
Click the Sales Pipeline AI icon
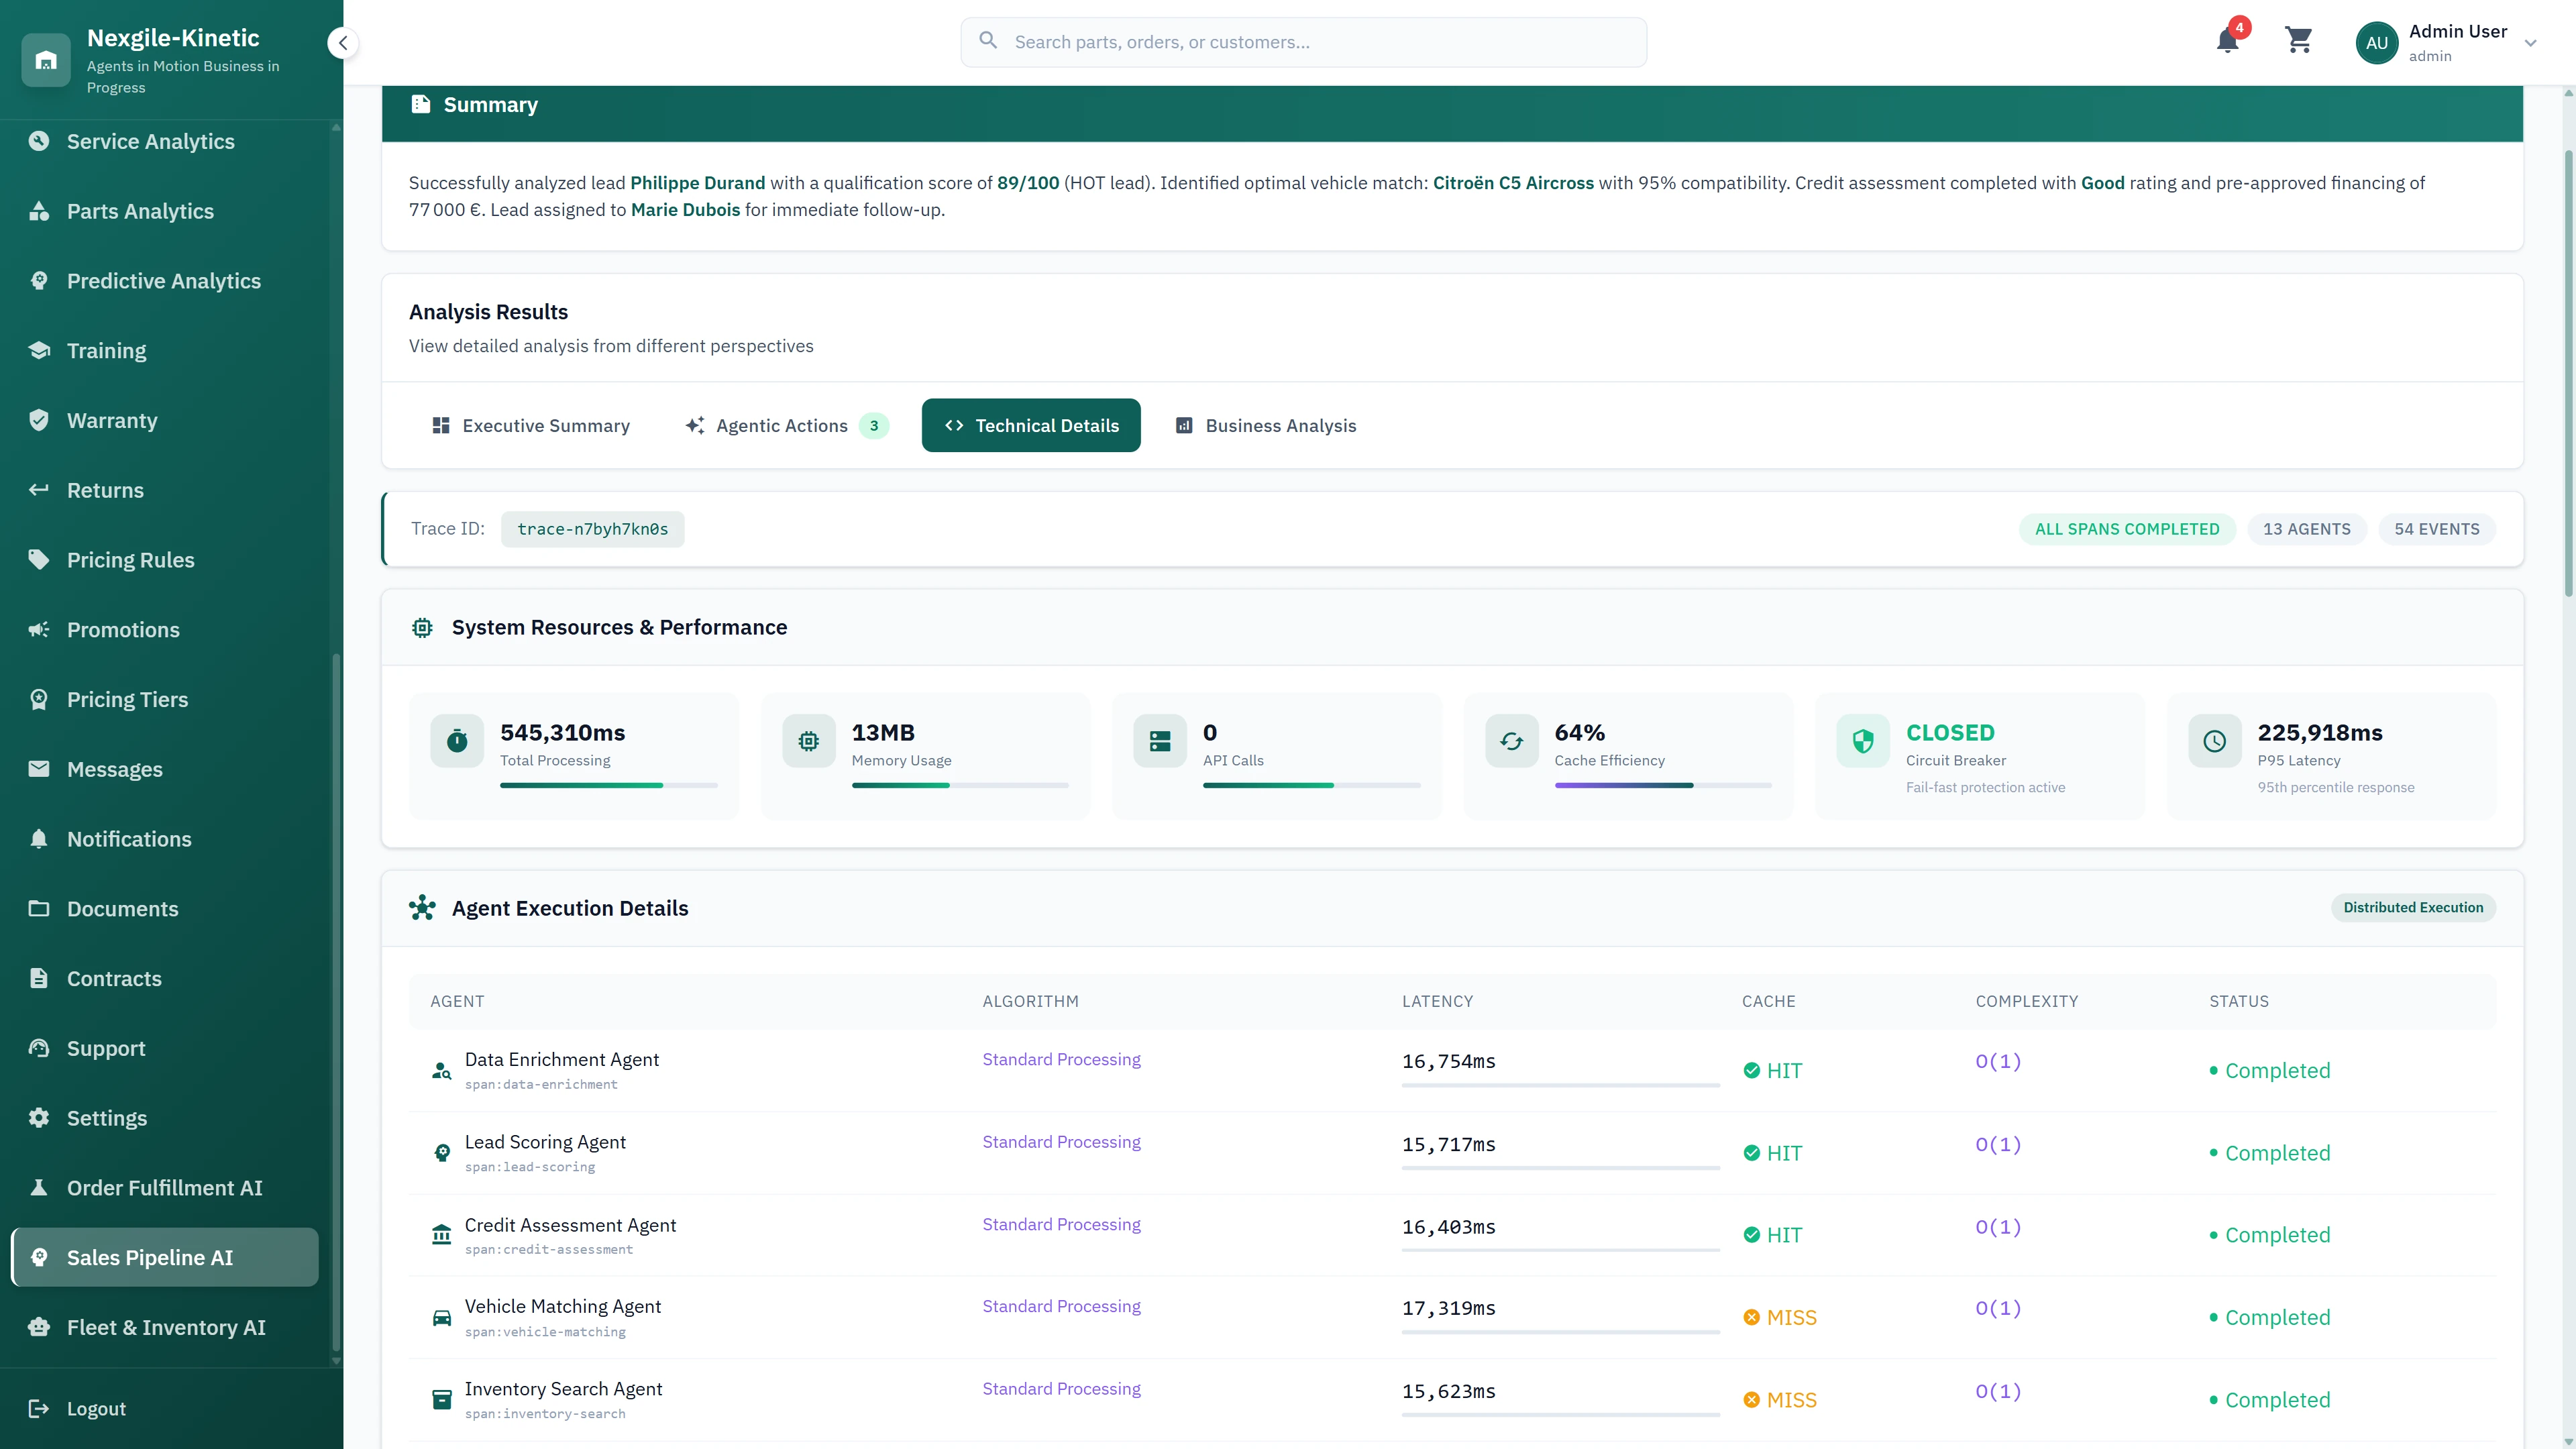pyautogui.click(x=39, y=1257)
